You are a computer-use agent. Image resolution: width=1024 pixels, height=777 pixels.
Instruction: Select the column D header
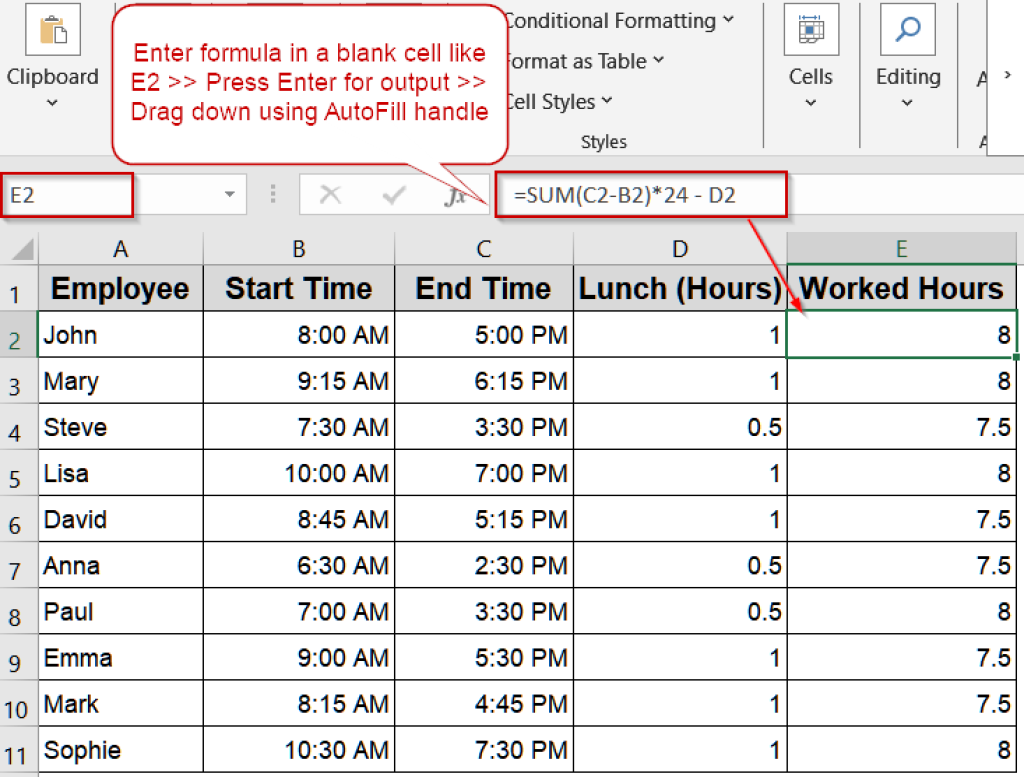pyautogui.click(x=680, y=248)
